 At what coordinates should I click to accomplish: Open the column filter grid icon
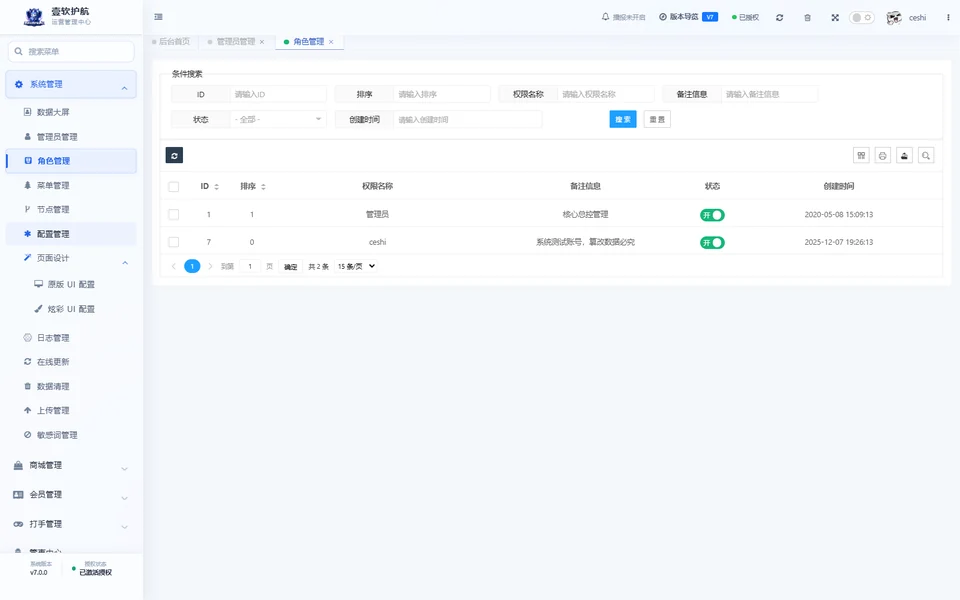[861, 156]
